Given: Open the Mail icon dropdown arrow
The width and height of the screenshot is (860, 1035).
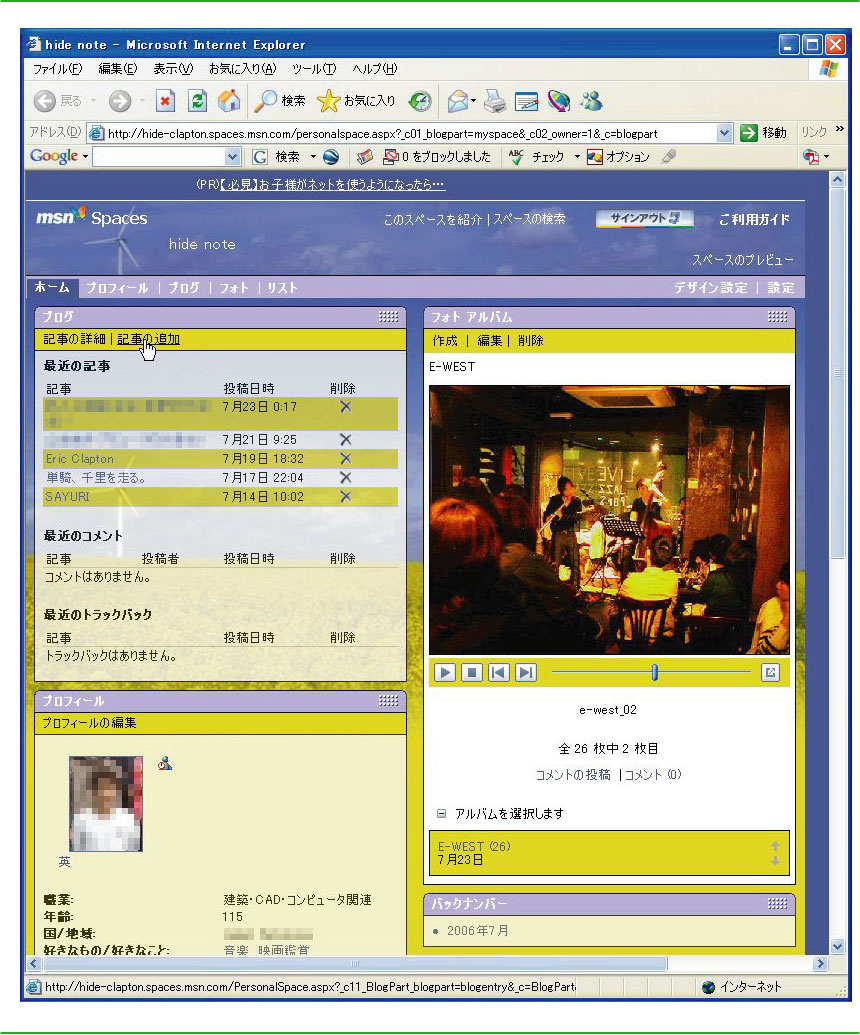Looking at the screenshot, I should (x=473, y=101).
